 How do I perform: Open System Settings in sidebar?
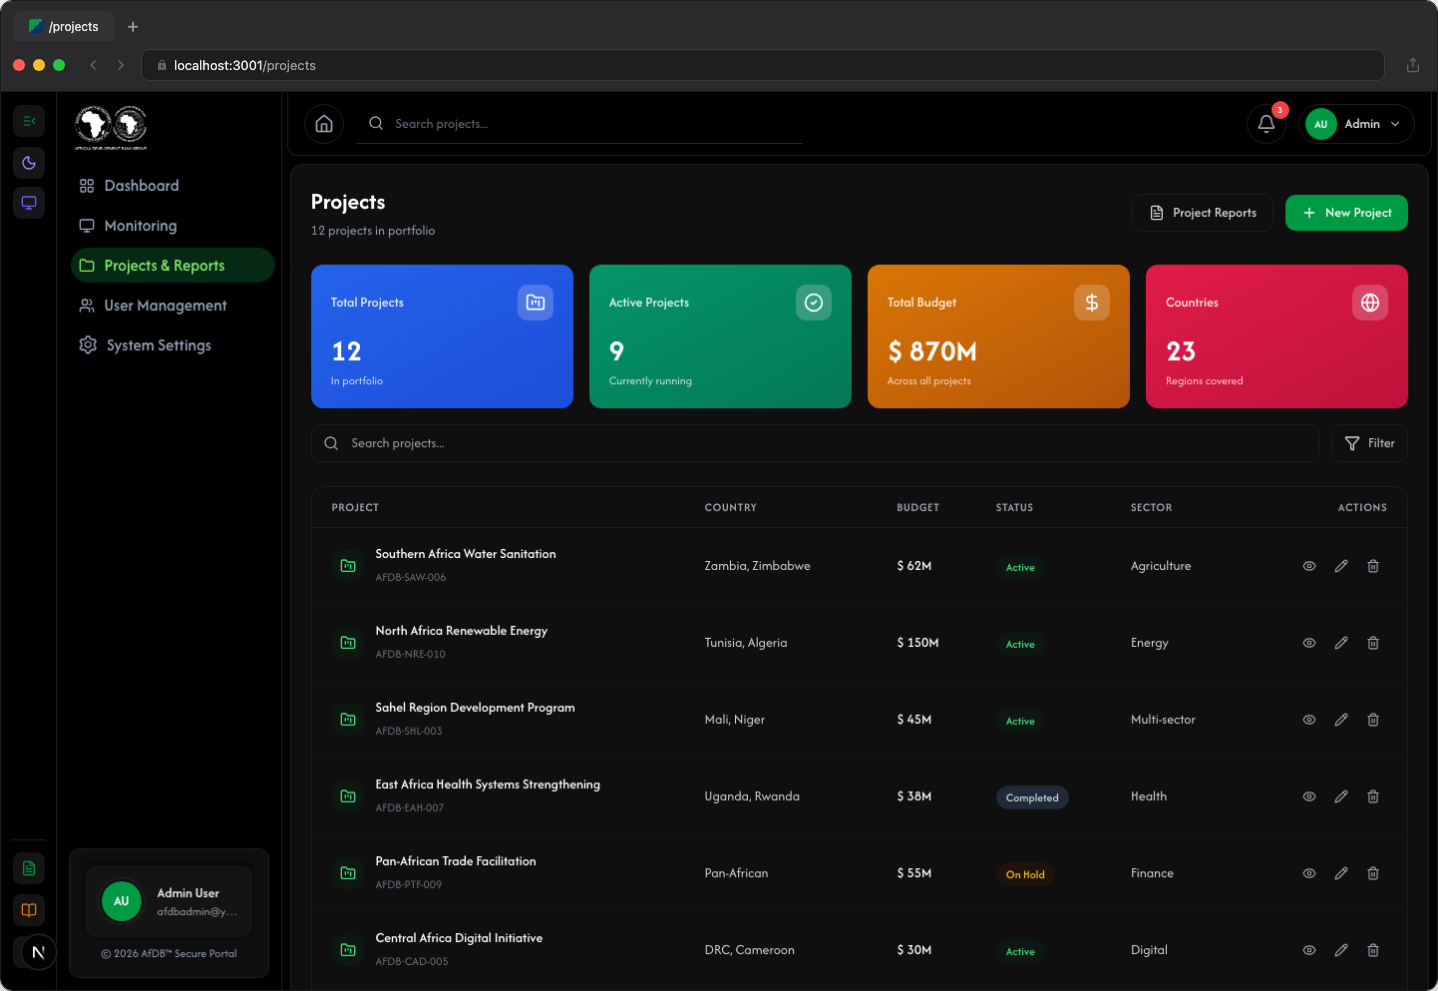172,345
